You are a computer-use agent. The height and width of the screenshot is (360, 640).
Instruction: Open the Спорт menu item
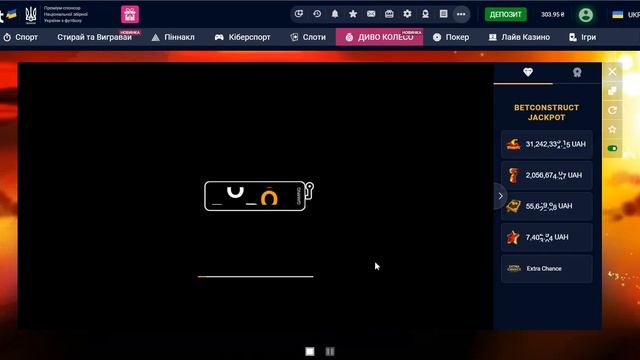pos(21,37)
